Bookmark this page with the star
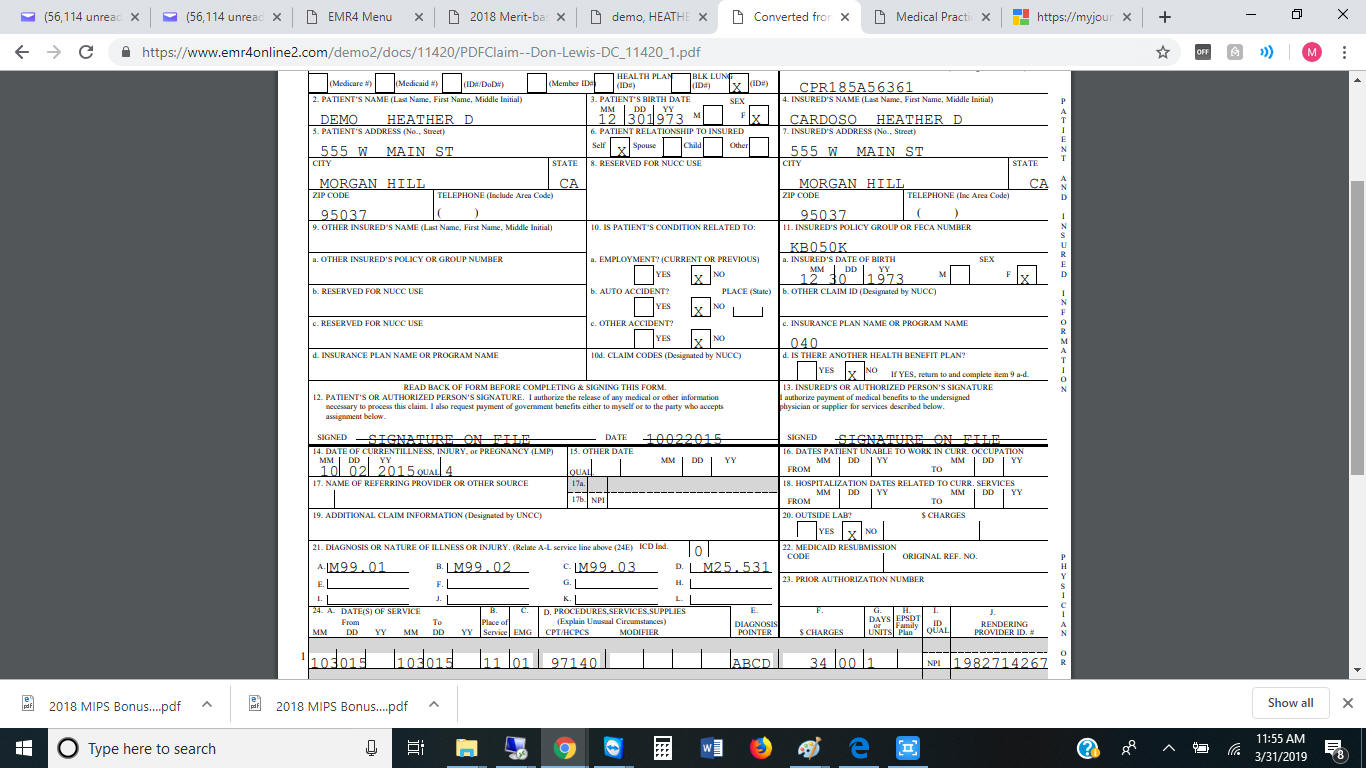Viewport: 1366px width, 768px height. coord(1162,52)
